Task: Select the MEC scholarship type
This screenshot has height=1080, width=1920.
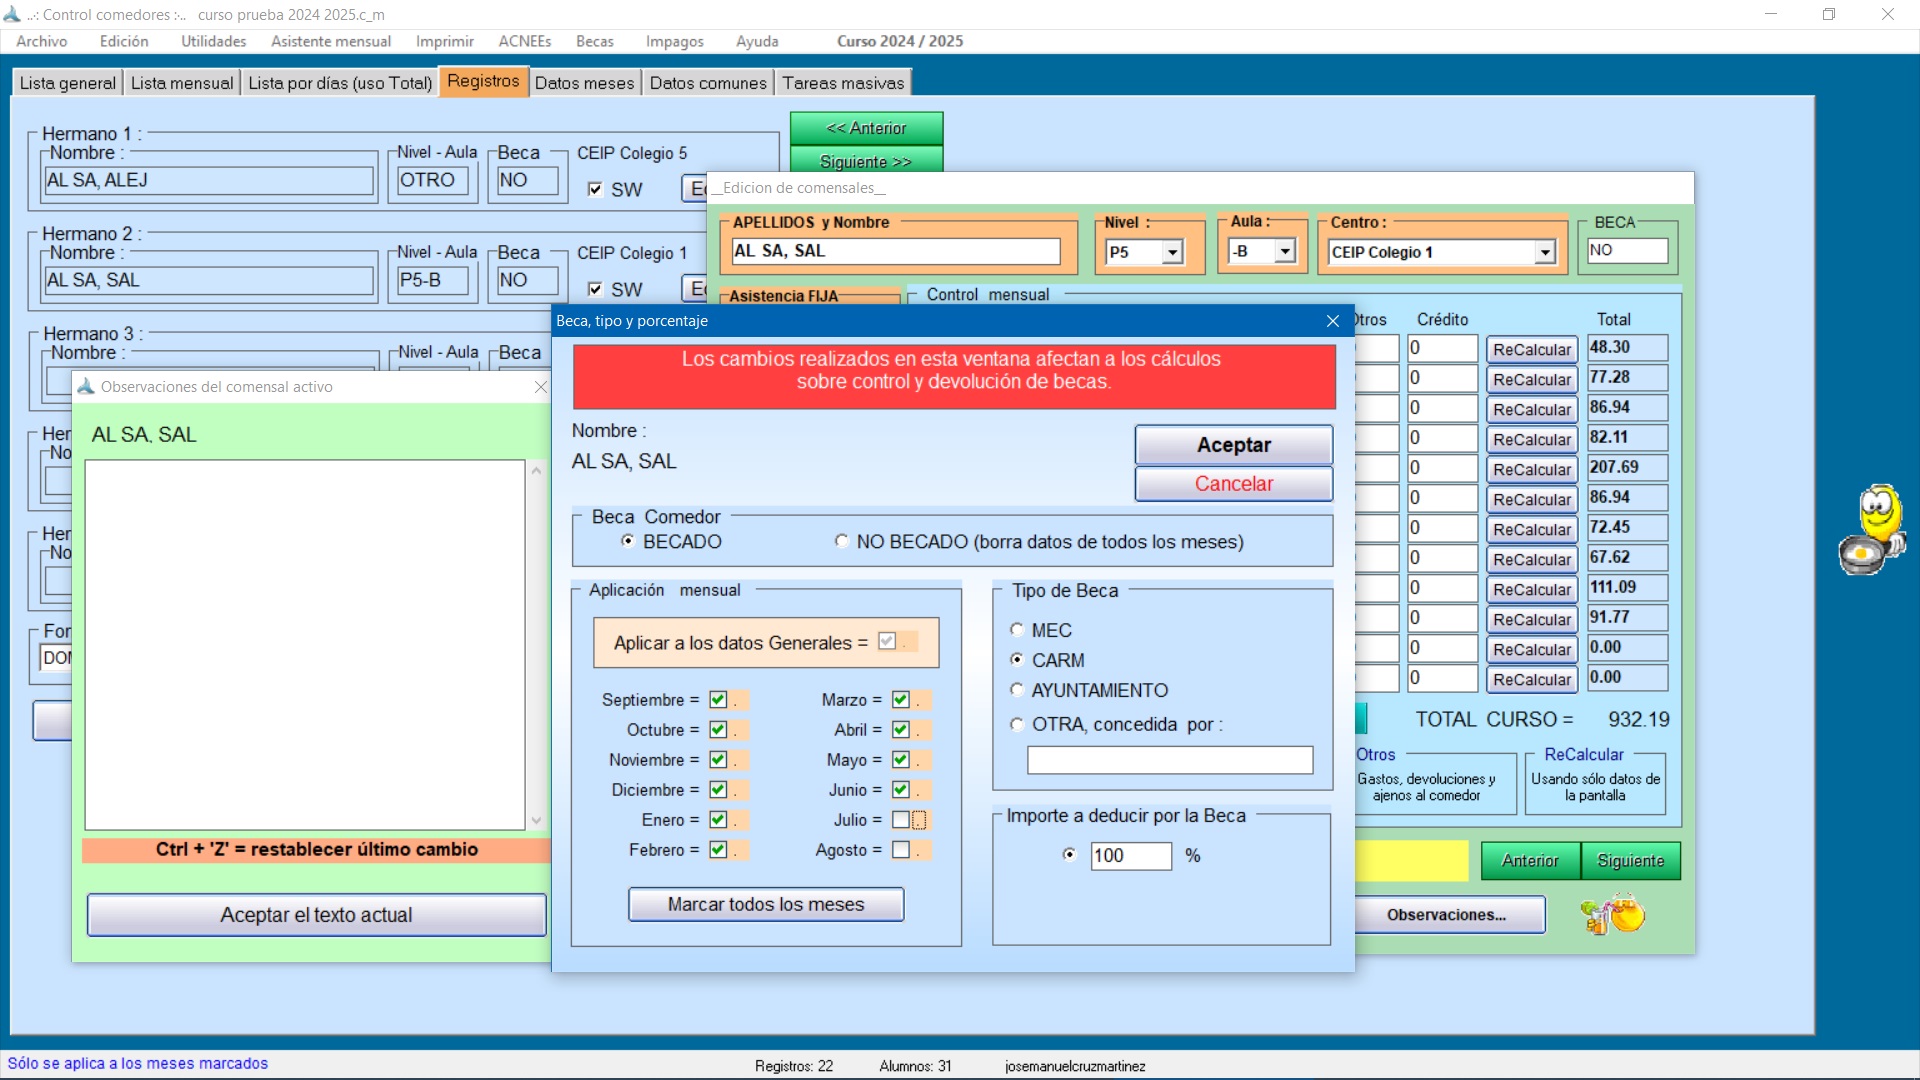Action: [1017, 630]
